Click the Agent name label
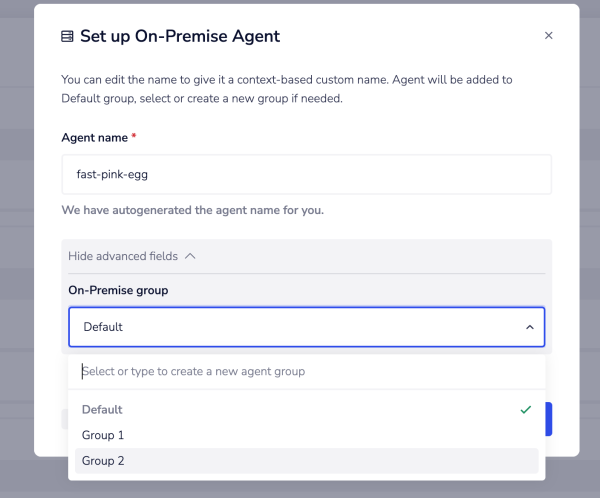The height and width of the screenshot is (498, 600). pos(93,135)
